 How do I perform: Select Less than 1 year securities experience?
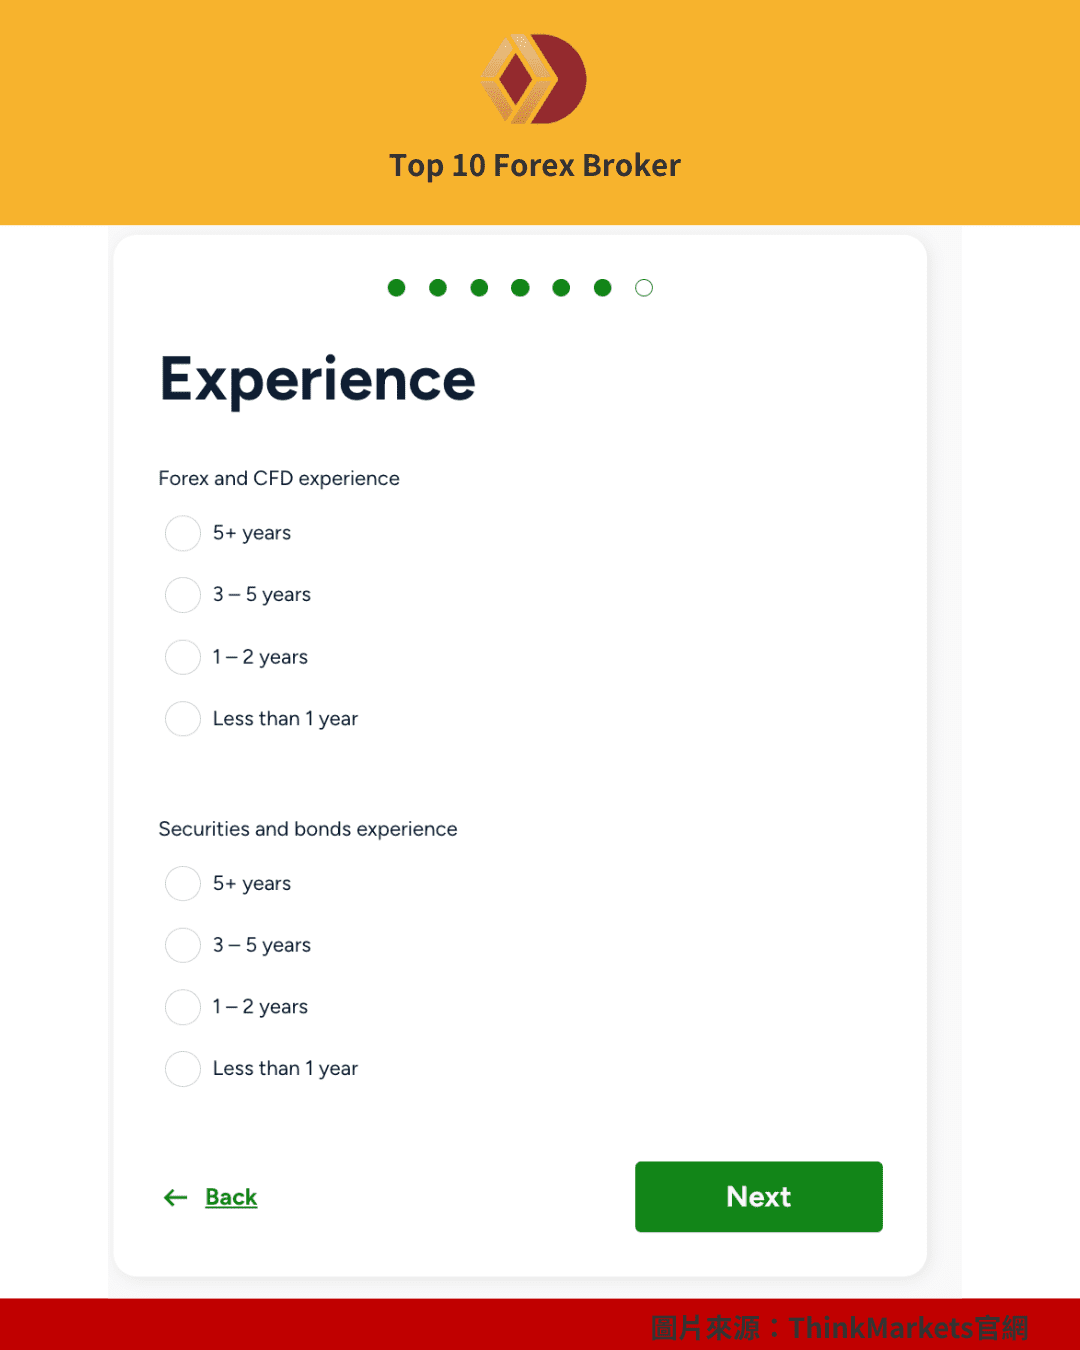(x=183, y=1069)
